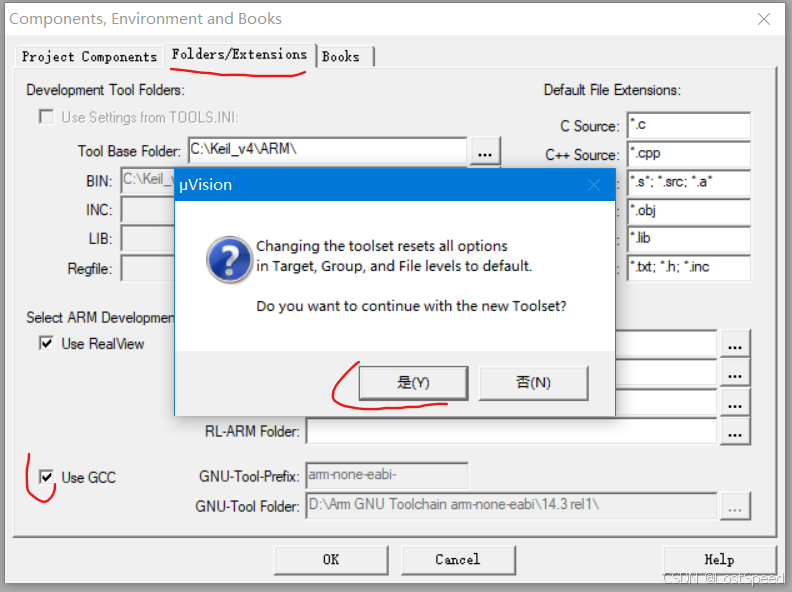Browse for the RL-ARM Folder
The height and width of the screenshot is (592, 792).
coord(735,432)
